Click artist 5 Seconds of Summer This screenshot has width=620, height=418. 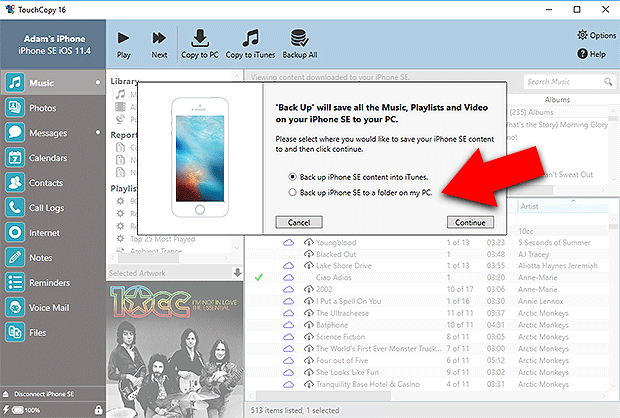(x=554, y=242)
